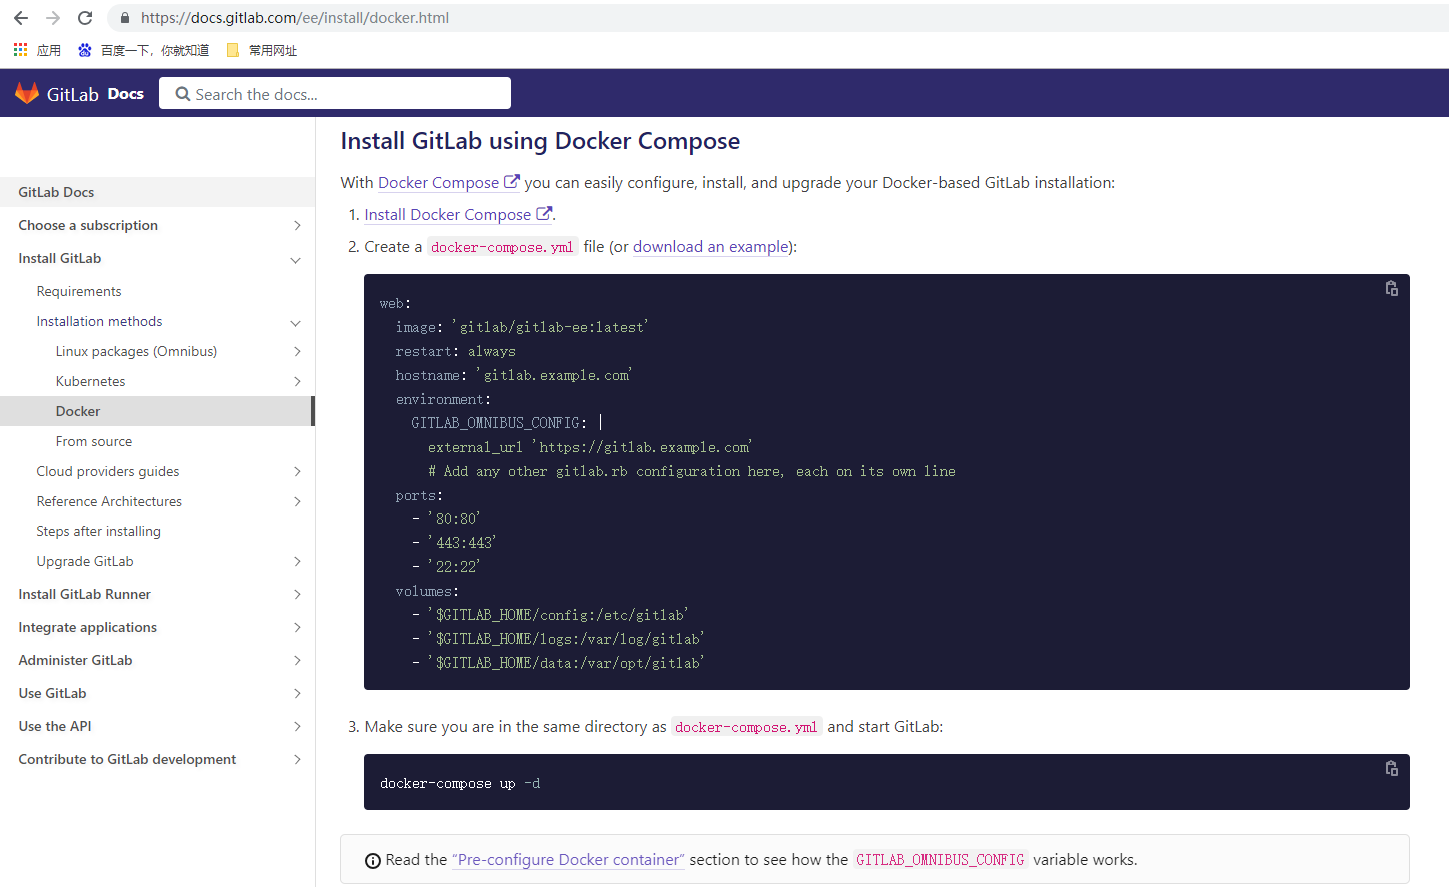Reload the page with refresh icon
This screenshot has width=1449, height=887.
85,18
